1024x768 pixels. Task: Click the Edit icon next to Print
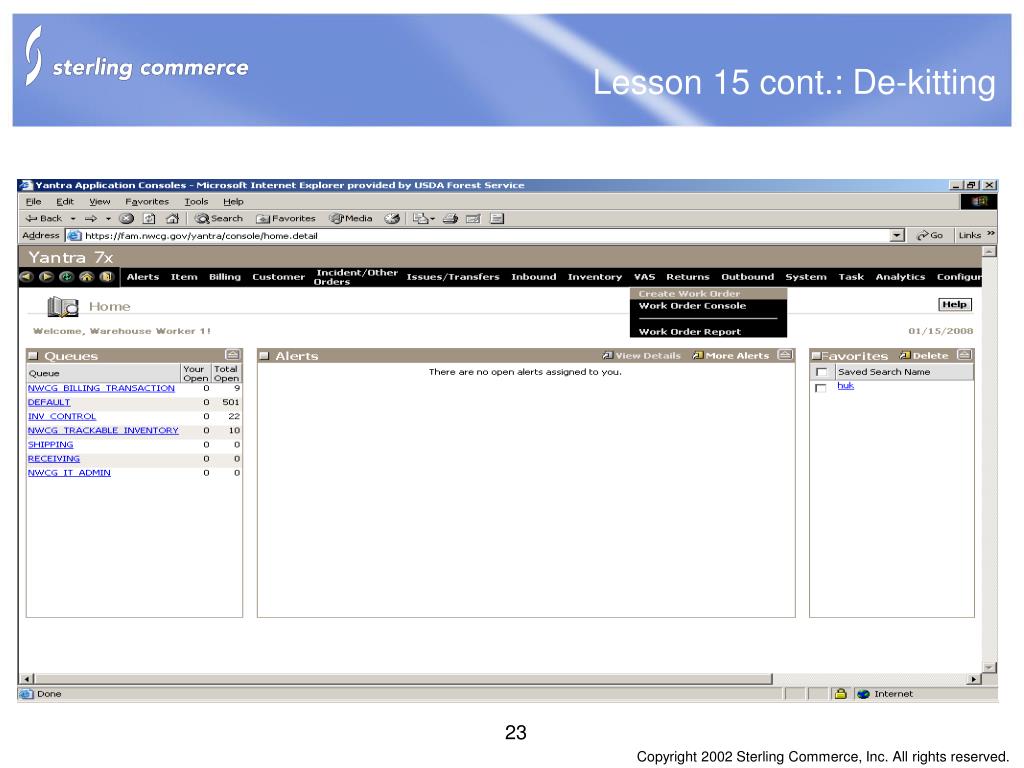[473, 219]
